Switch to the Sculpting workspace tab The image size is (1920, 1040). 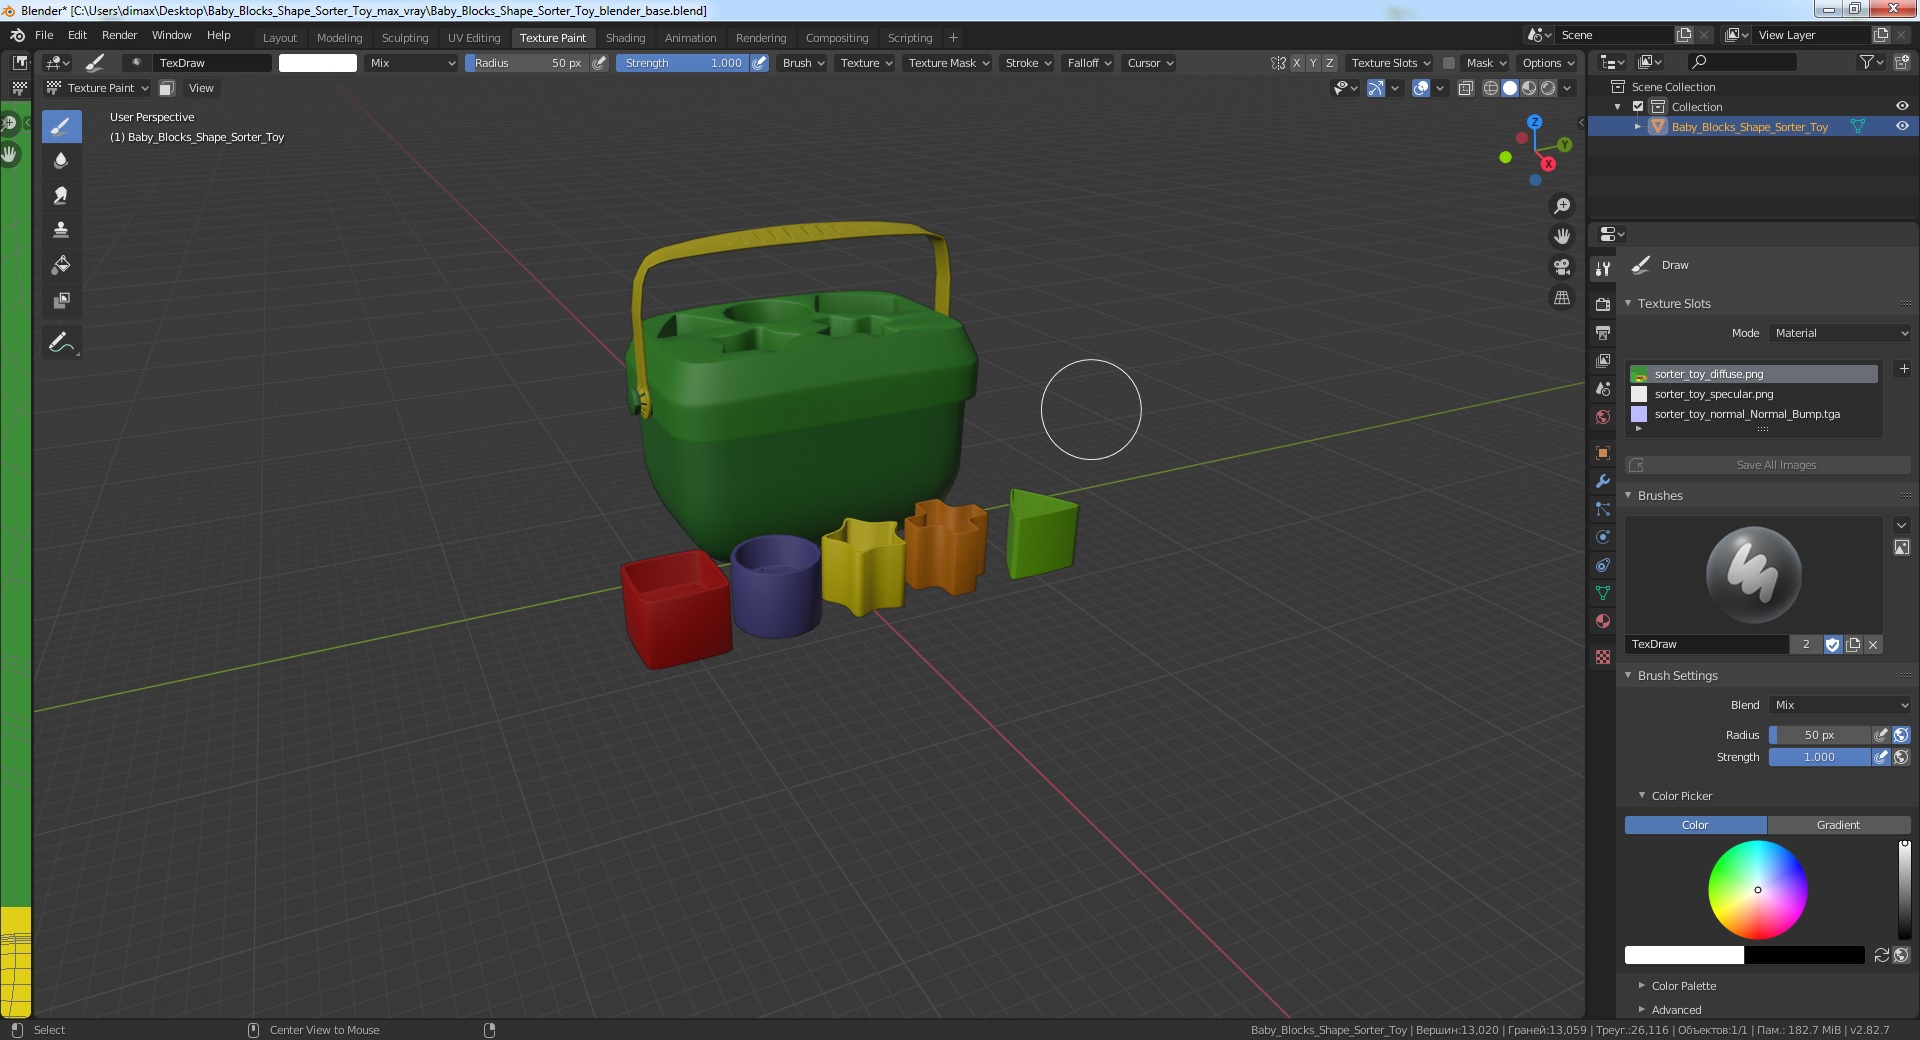(404, 38)
